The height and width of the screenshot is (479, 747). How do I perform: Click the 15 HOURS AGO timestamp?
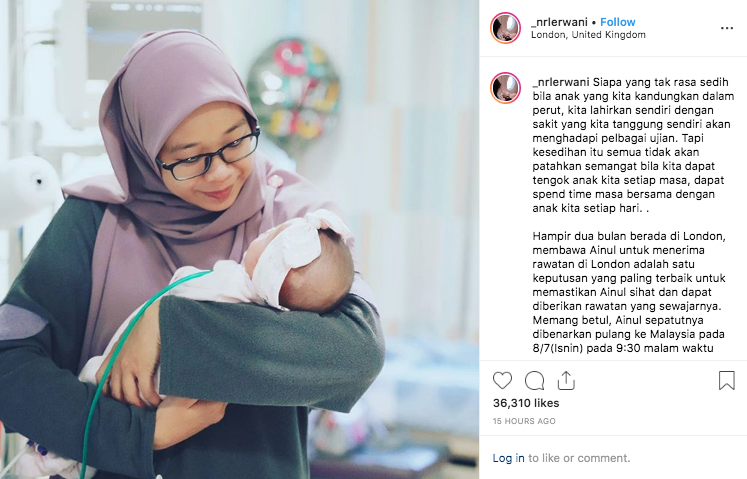[x=524, y=421]
